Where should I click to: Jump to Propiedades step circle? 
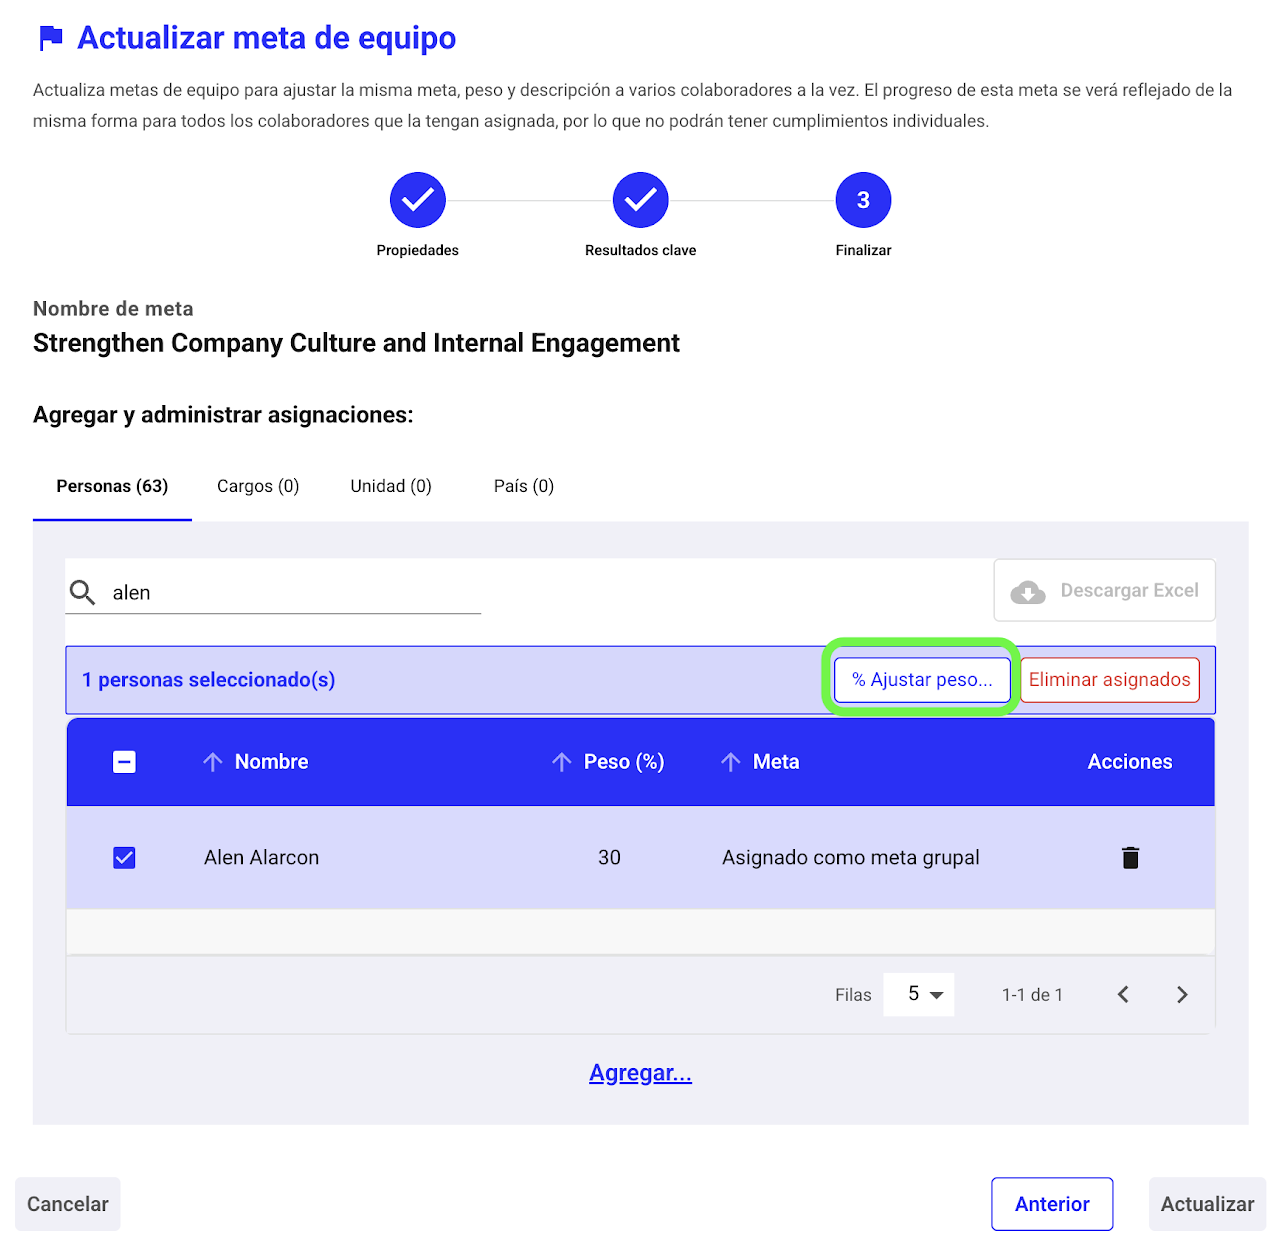point(418,200)
